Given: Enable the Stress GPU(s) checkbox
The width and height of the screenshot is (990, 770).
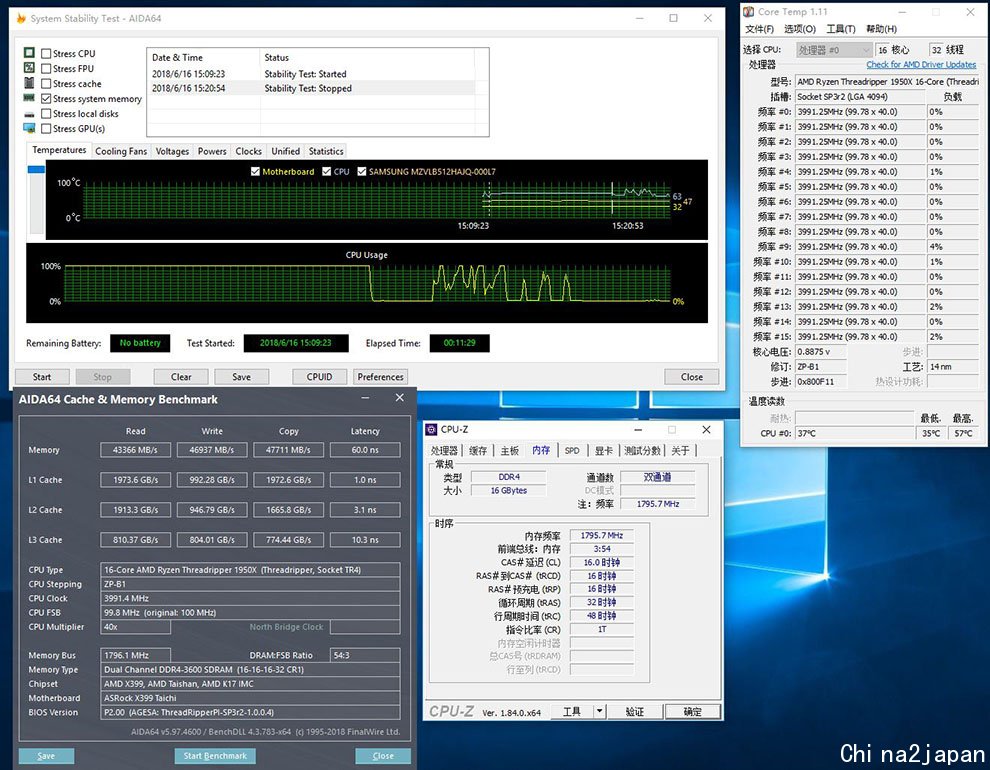Looking at the screenshot, I should pos(46,129).
